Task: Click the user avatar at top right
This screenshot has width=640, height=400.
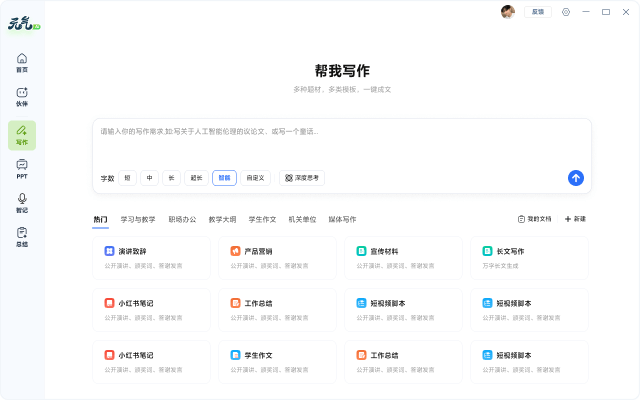Action: [508, 12]
